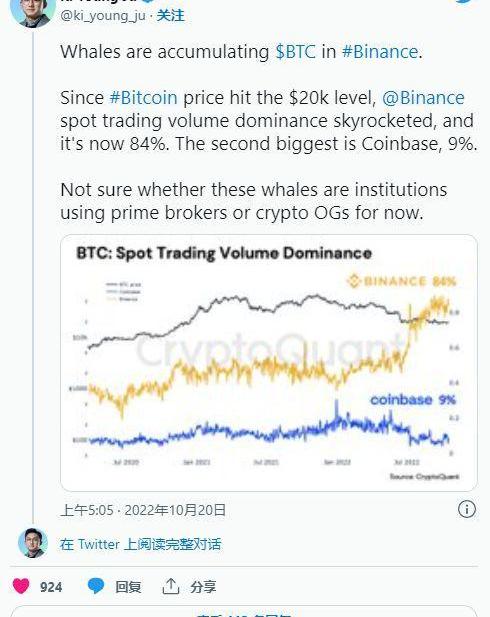
Task: Open the #Binance hashtag
Action: [380, 52]
